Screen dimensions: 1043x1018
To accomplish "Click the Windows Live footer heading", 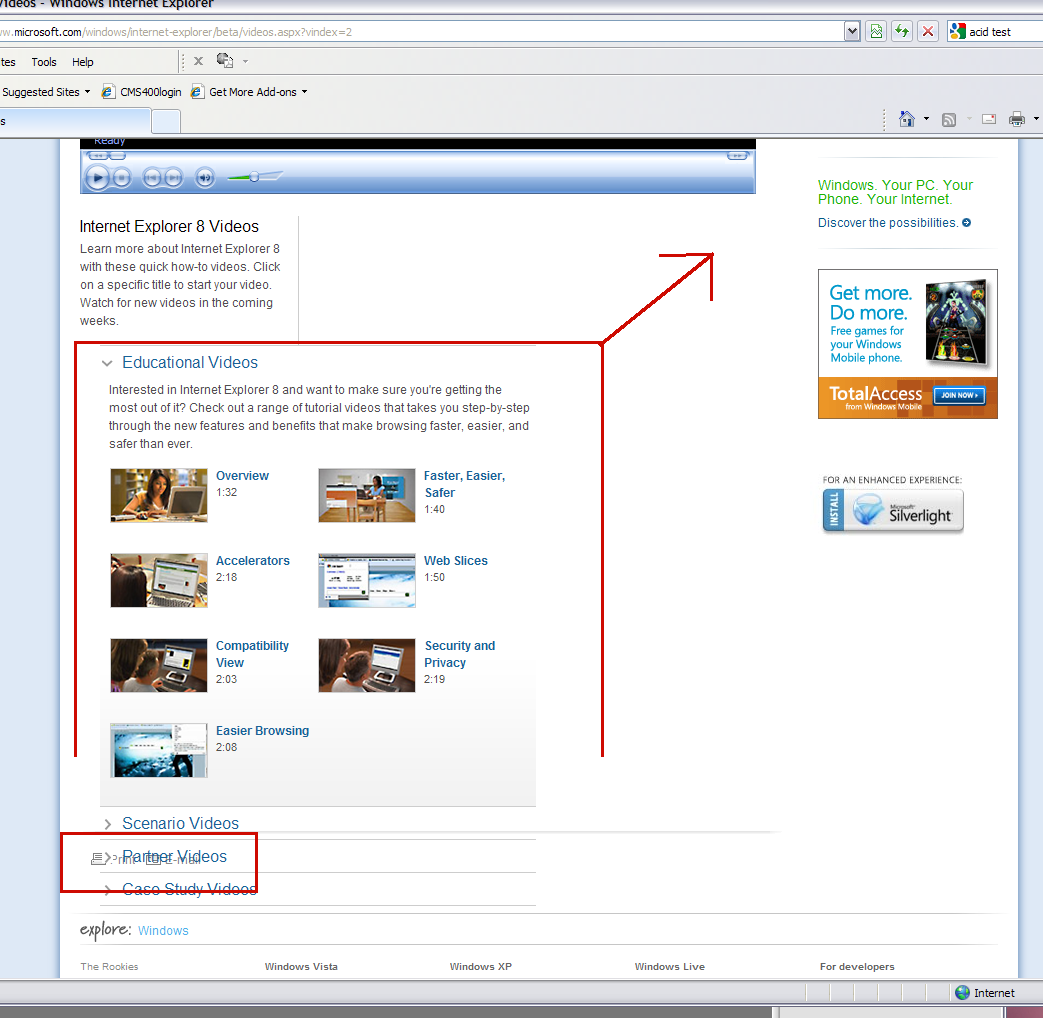I will (669, 967).
